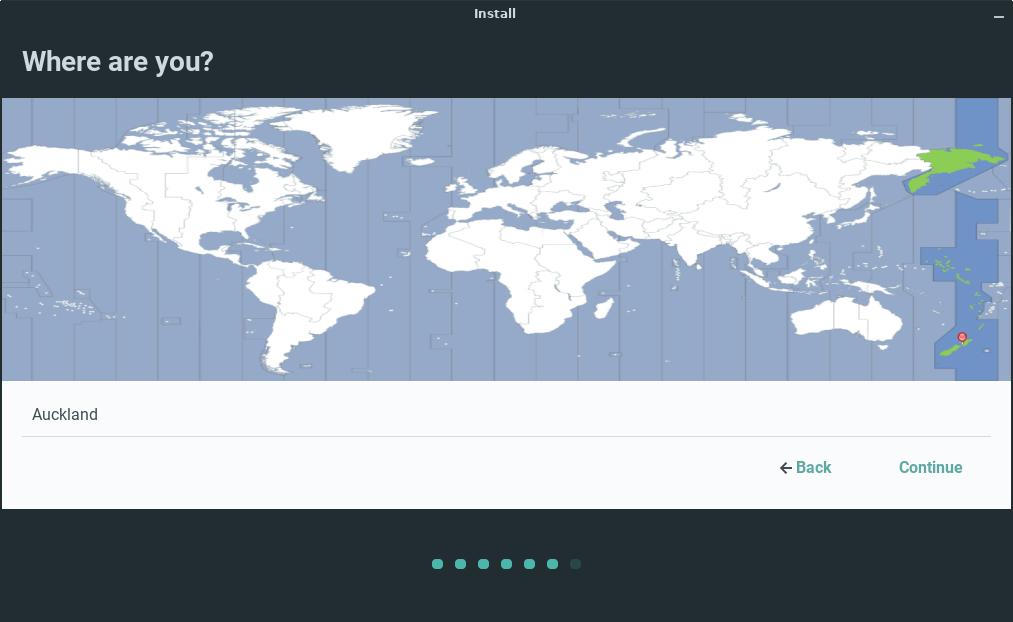This screenshot has height=622, width=1013.
Task: Go back to the previous installer step
Action: point(806,468)
